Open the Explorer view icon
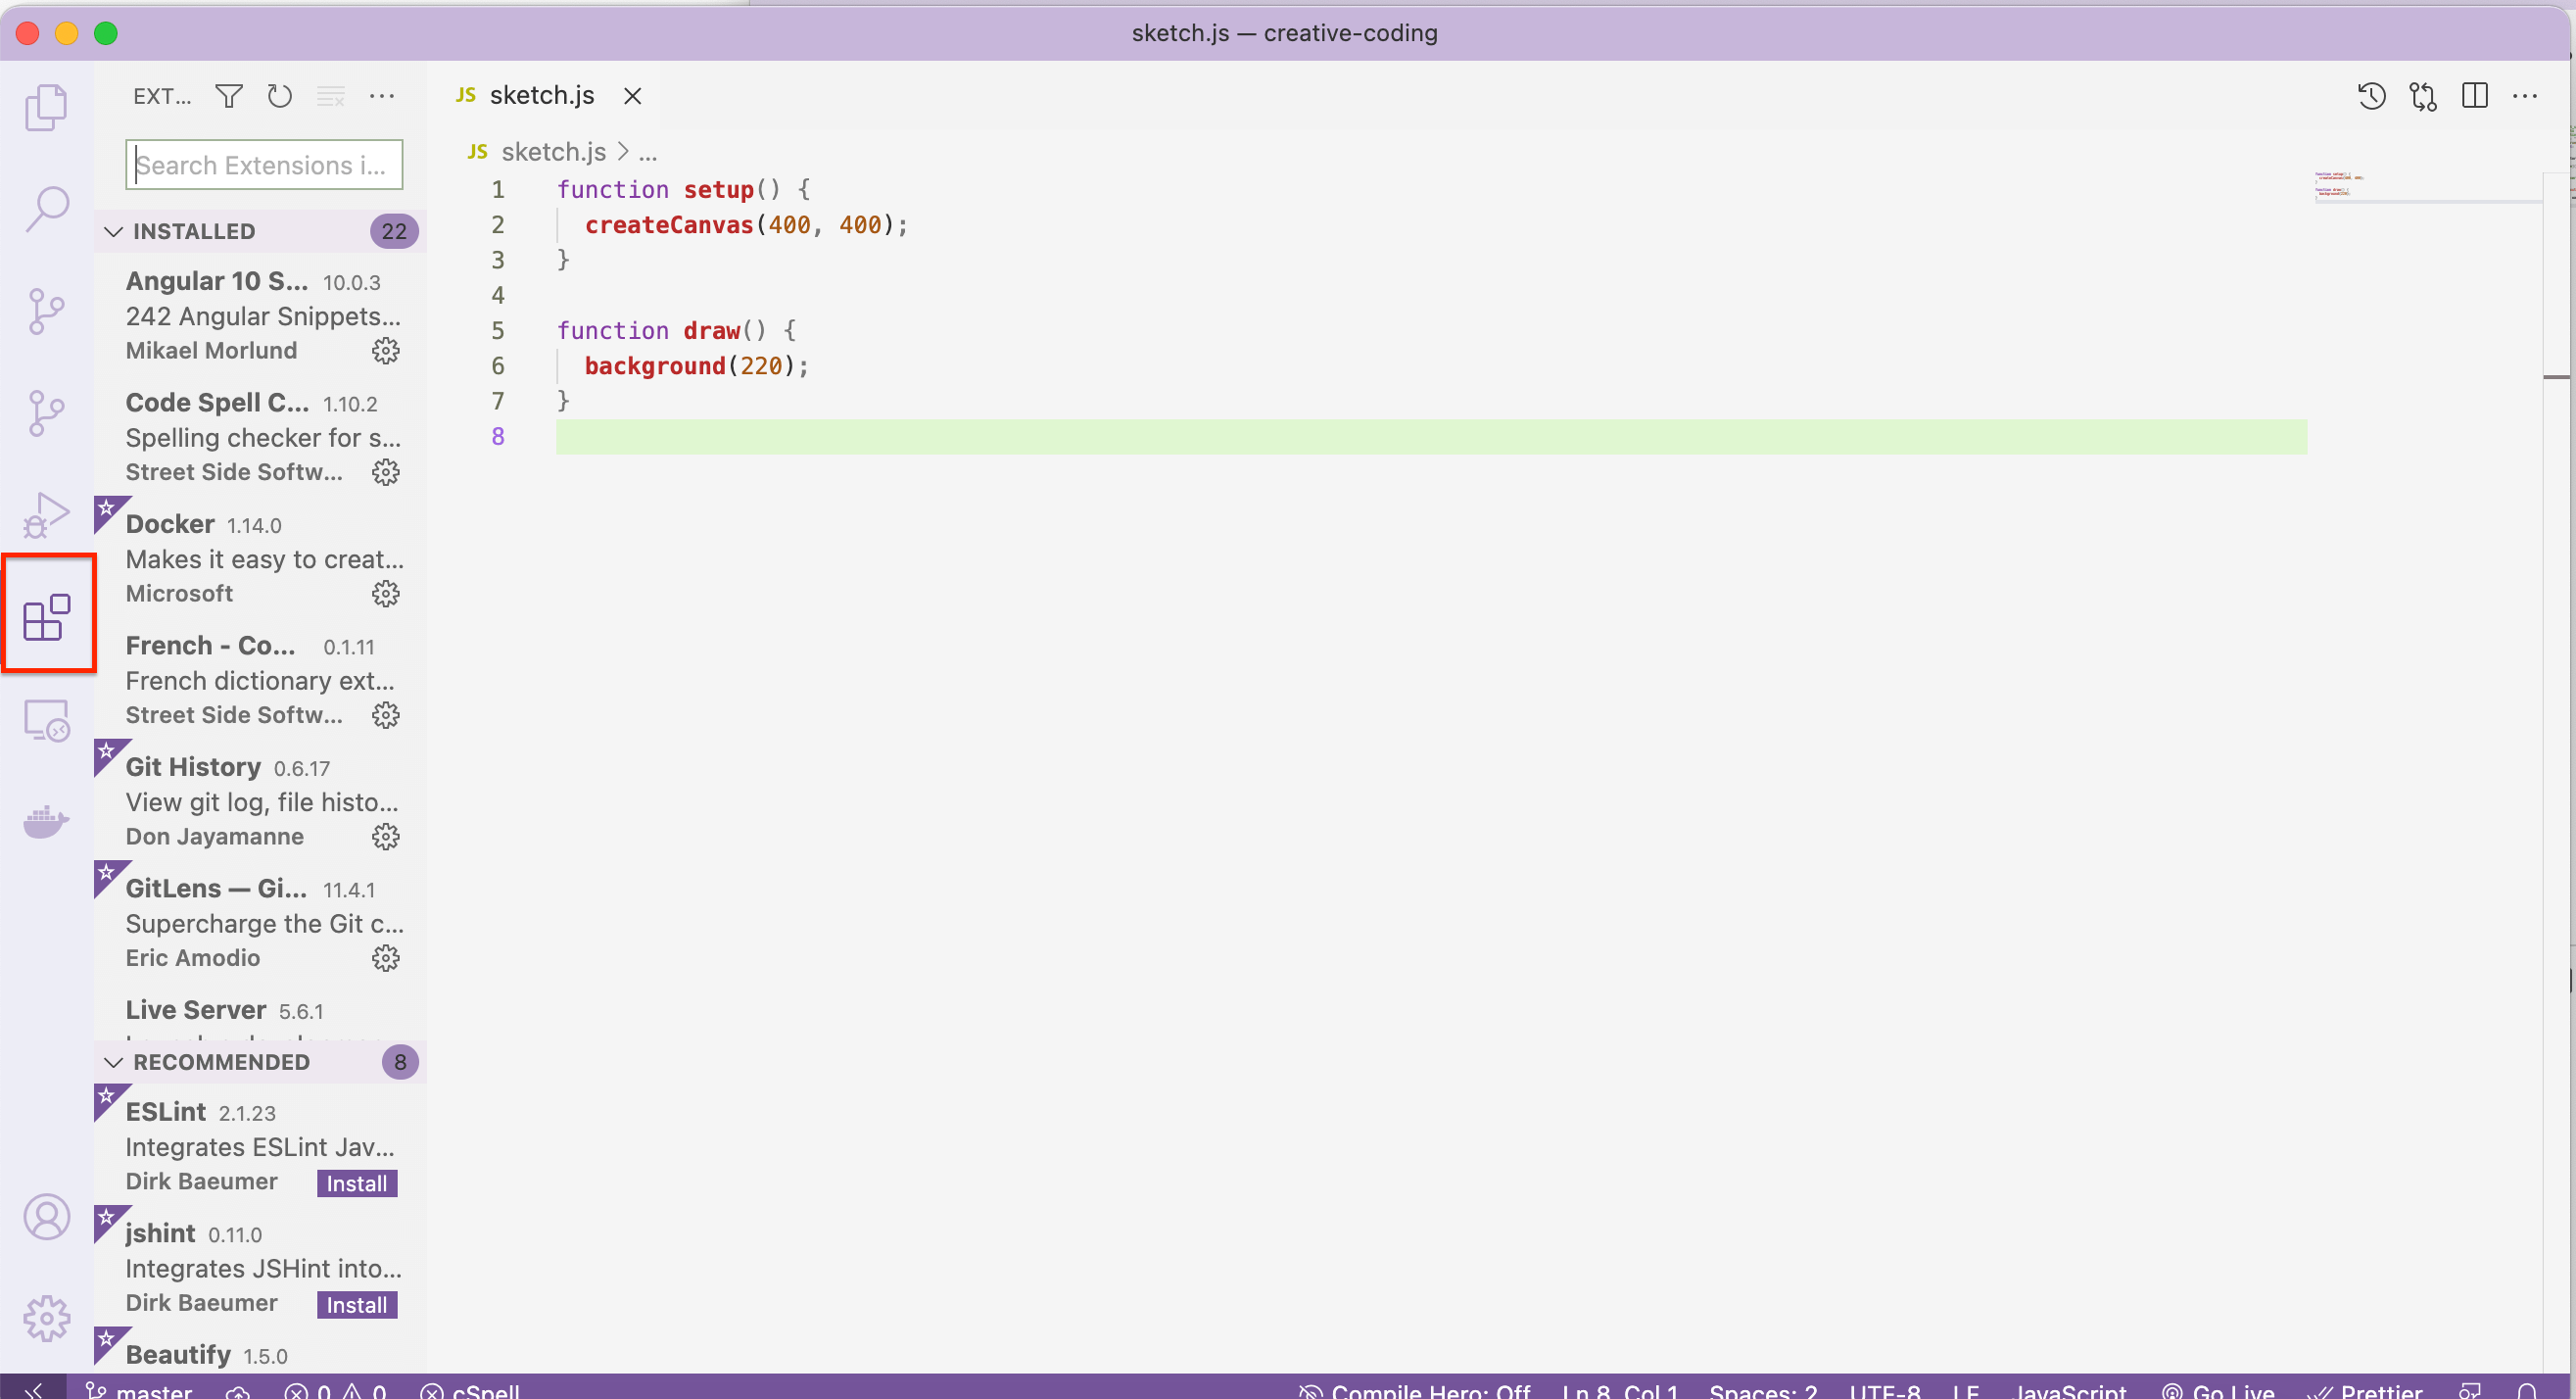 click(x=46, y=107)
